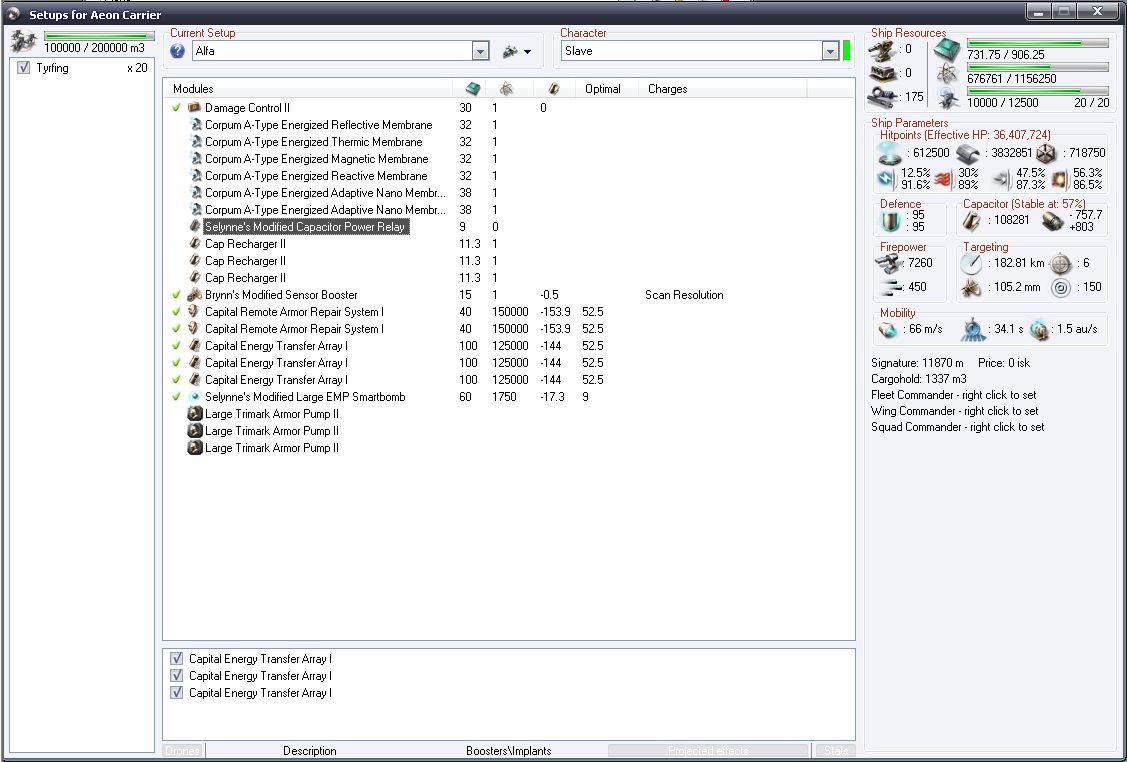1127x762 pixels.
Task: Click the drone bandwidth icon beside 10000 / 12500
Action: coord(947,97)
